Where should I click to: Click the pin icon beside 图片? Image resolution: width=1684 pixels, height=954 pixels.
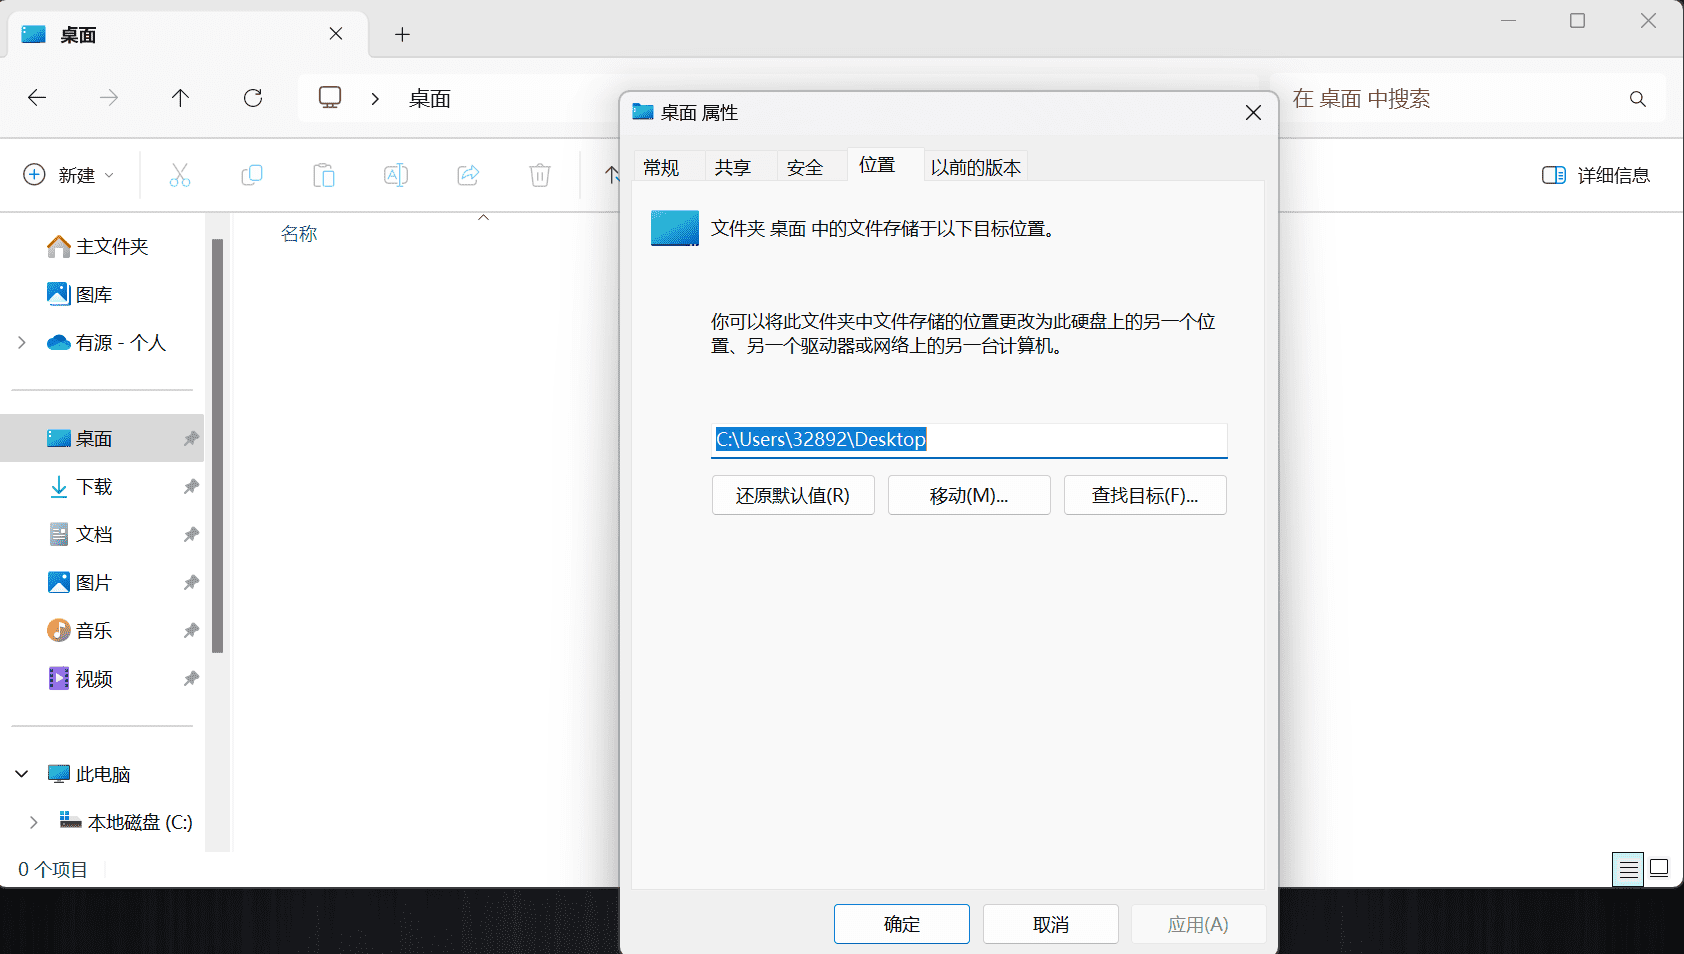191,583
